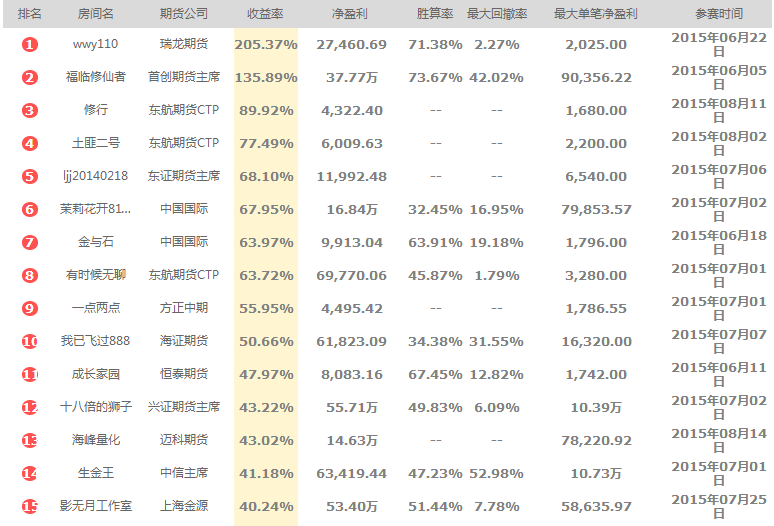Open room 金与石
This screenshot has height=526, width=774.
tap(96, 242)
